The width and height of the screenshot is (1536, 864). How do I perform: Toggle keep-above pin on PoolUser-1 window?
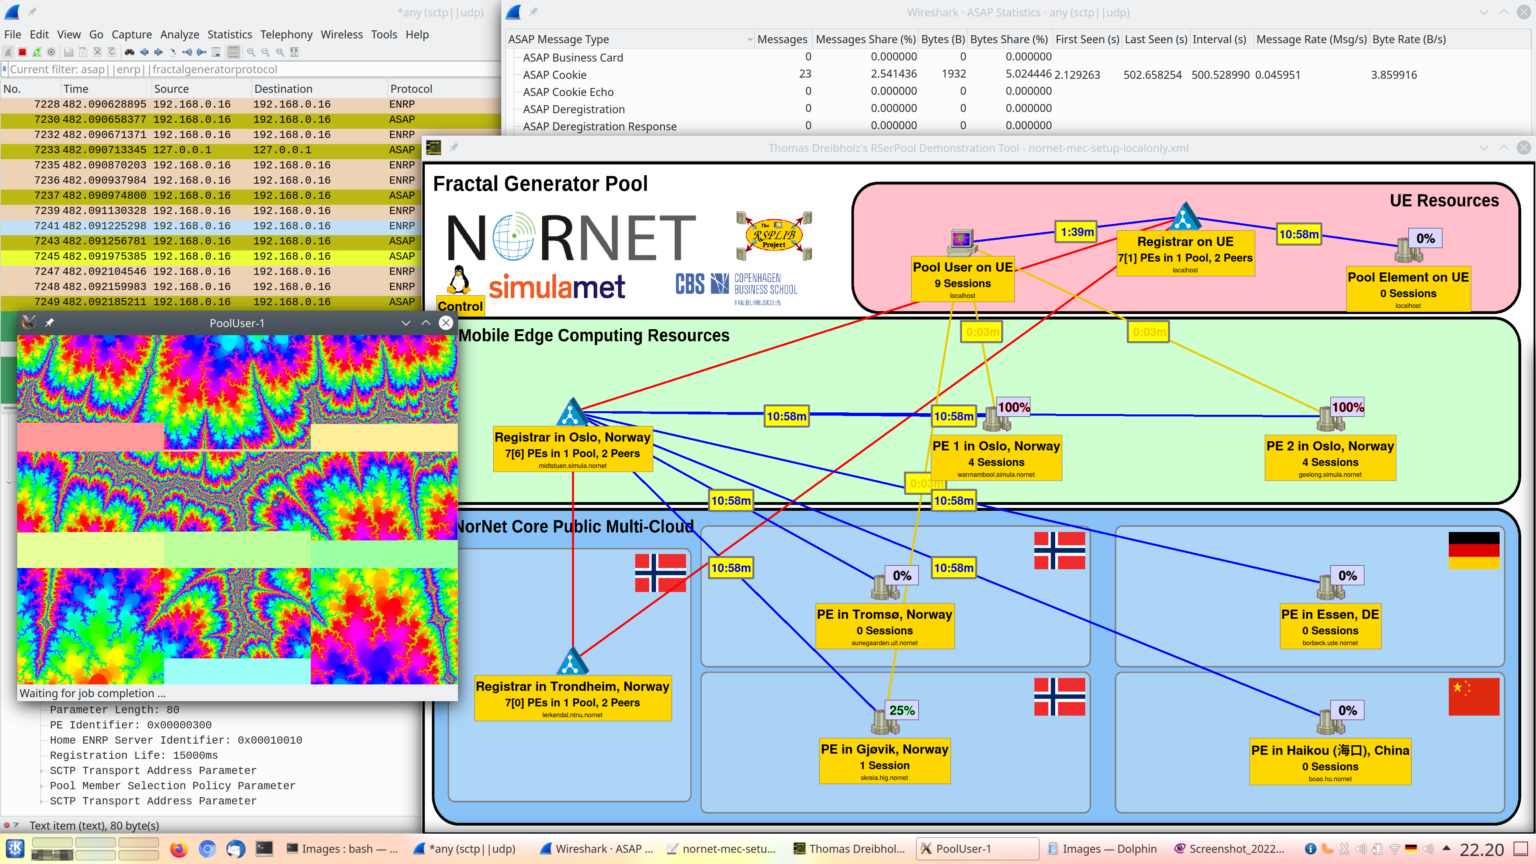(x=49, y=323)
